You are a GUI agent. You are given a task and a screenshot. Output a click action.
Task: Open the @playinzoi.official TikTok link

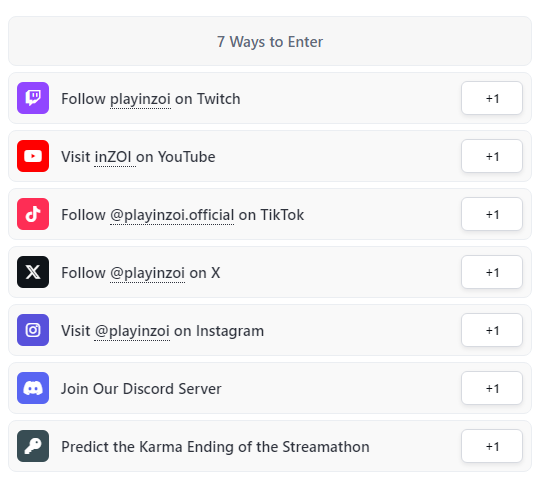(172, 215)
